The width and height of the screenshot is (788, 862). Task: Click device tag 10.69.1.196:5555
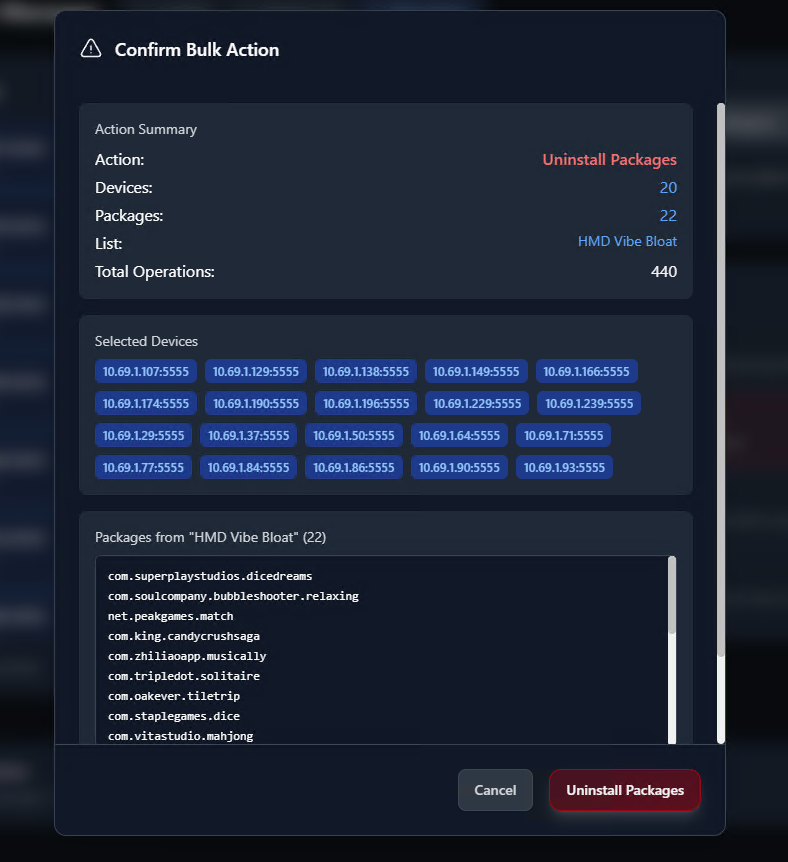366,404
